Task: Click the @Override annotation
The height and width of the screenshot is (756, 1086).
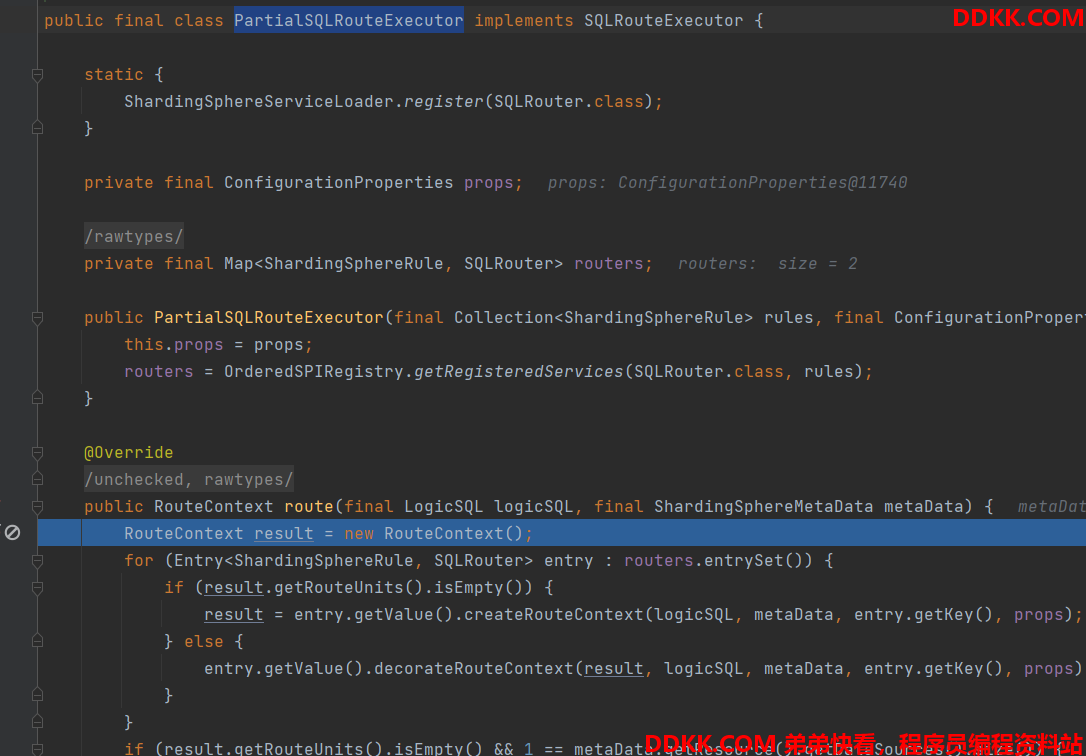Action: click(x=129, y=453)
